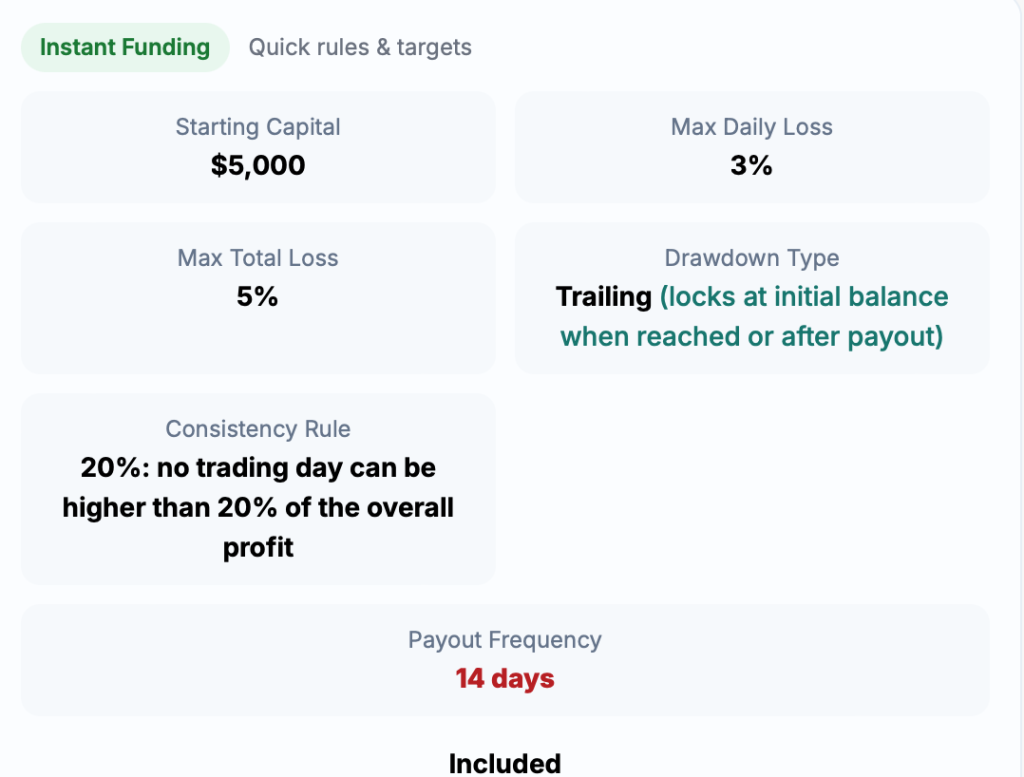Image resolution: width=1024 pixels, height=777 pixels.
Task: Select the 3% daily loss value
Action: pos(751,165)
